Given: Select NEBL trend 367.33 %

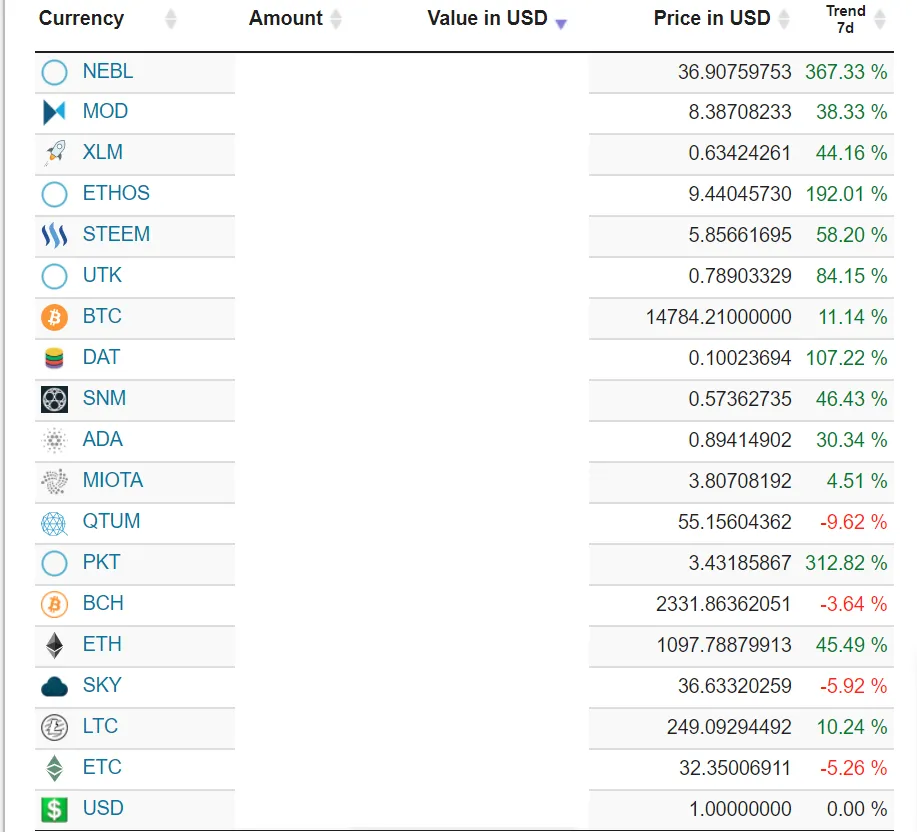Looking at the screenshot, I should [846, 72].
